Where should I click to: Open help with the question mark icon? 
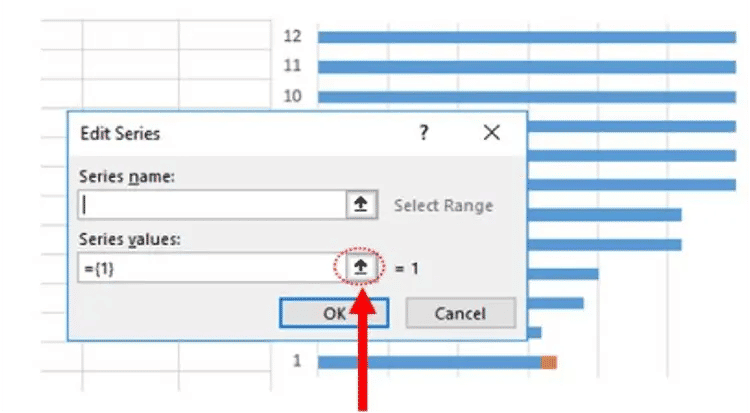coord(423,133)
